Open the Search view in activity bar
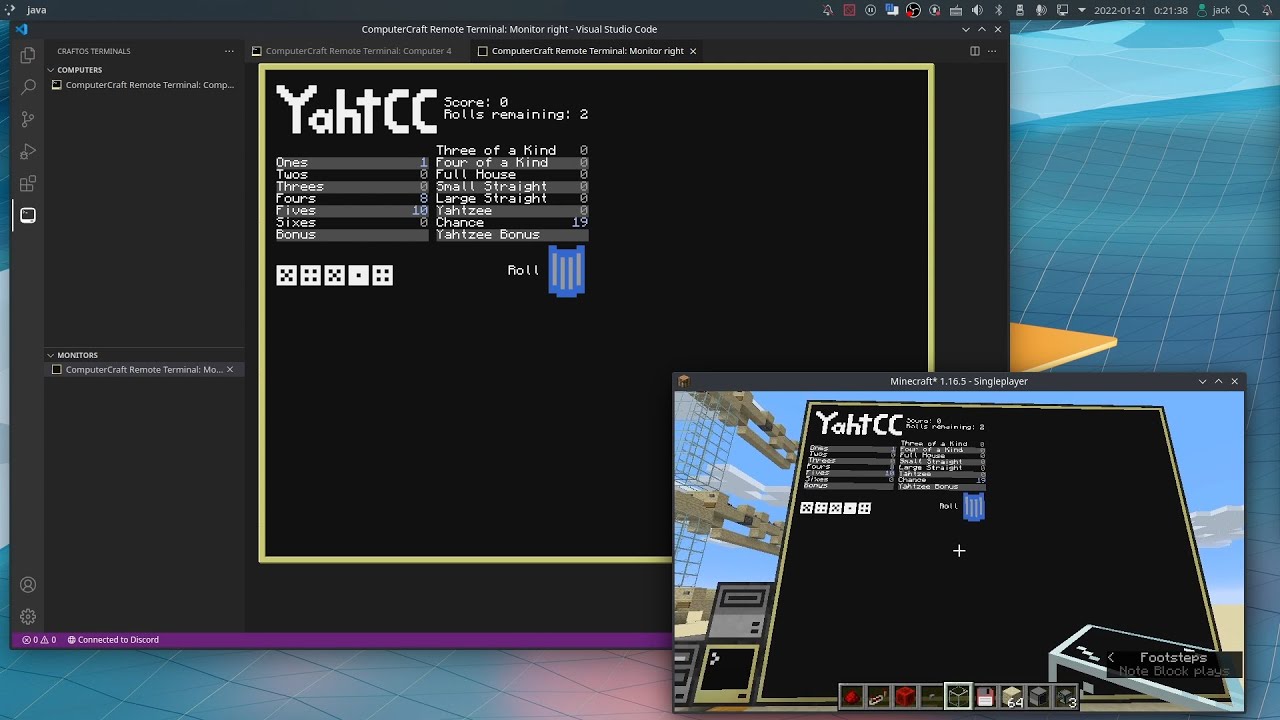 (x=28, y=88)
